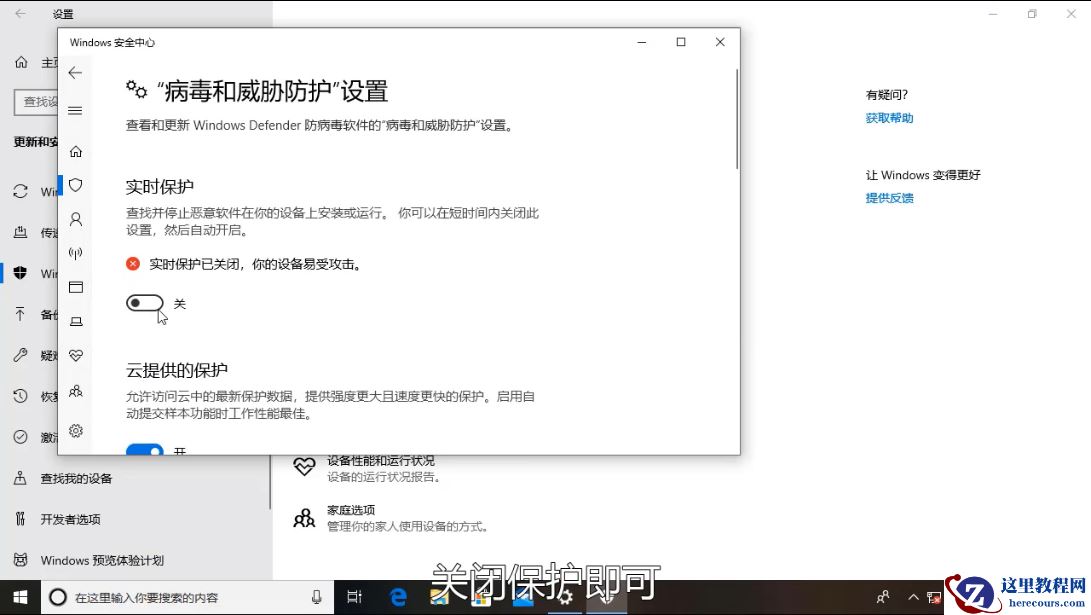Open Device performance & health icon
1091x615 pixels.
point(76,355)
